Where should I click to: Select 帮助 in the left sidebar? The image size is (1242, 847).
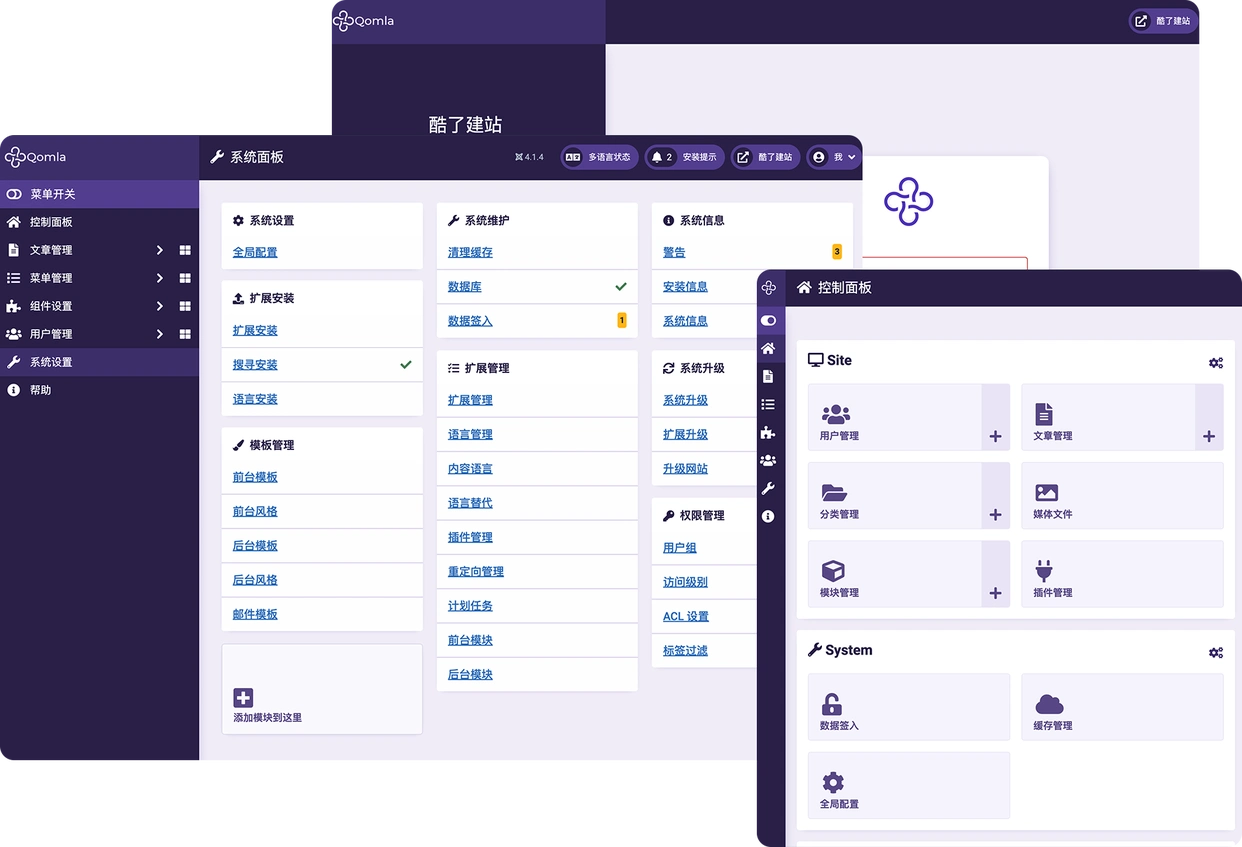(40, 390)
